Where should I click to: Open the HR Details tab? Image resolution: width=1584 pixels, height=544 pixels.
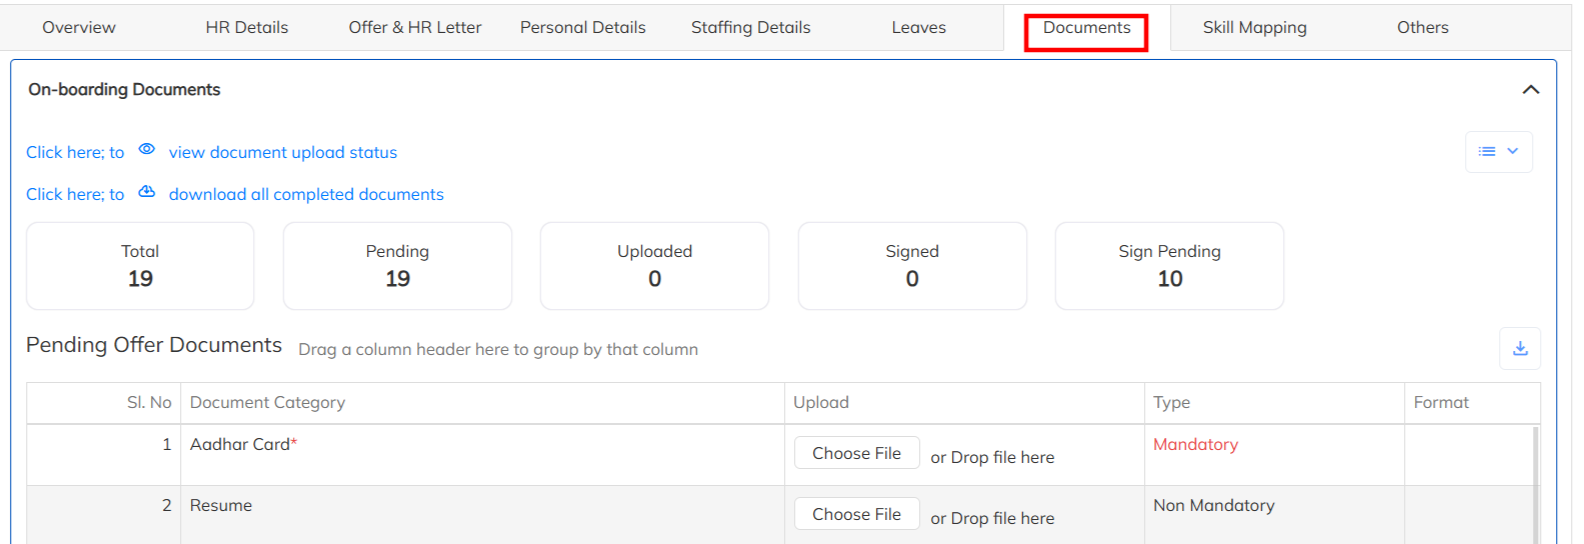pos(247,28)
